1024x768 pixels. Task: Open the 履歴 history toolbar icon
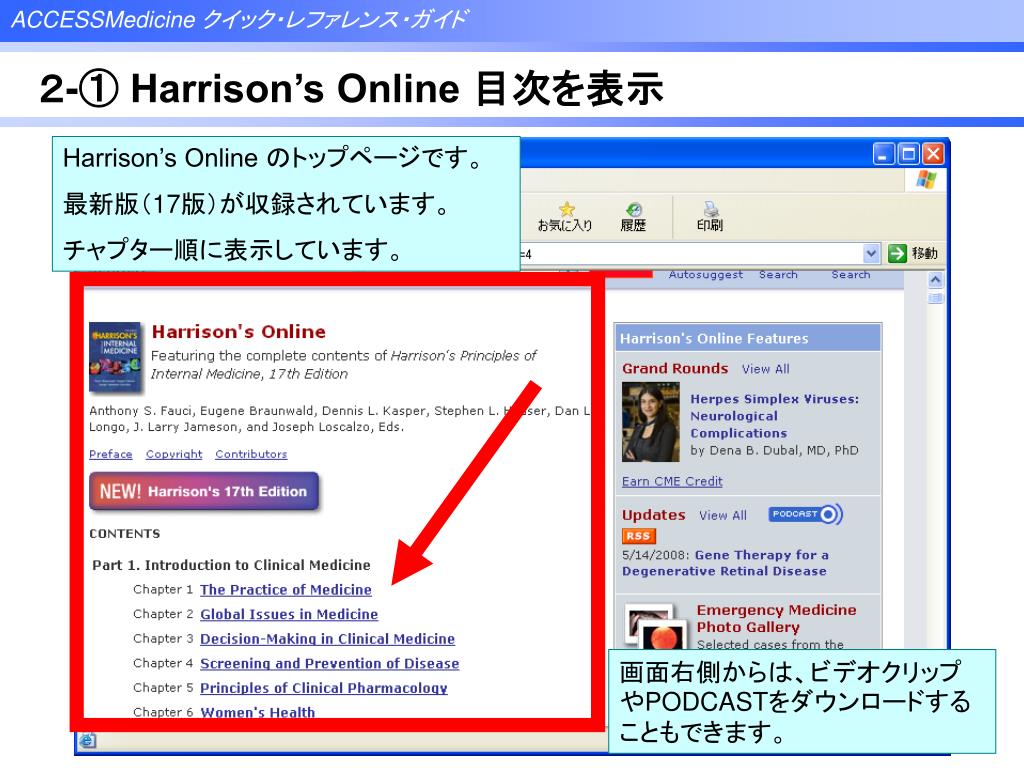coord(633,210)
